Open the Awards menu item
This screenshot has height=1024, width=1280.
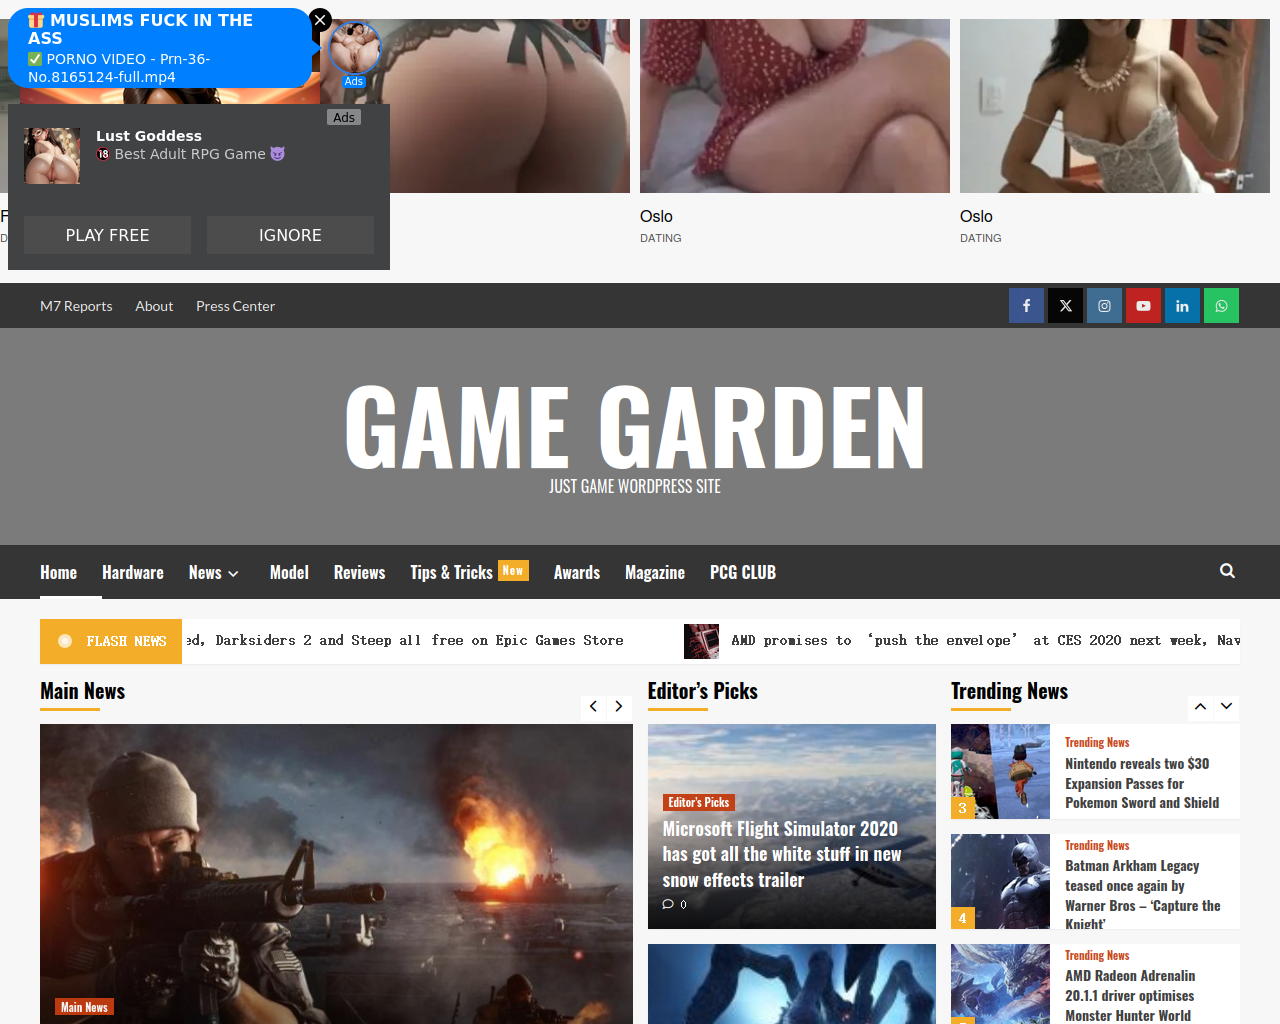coord(577,572)
